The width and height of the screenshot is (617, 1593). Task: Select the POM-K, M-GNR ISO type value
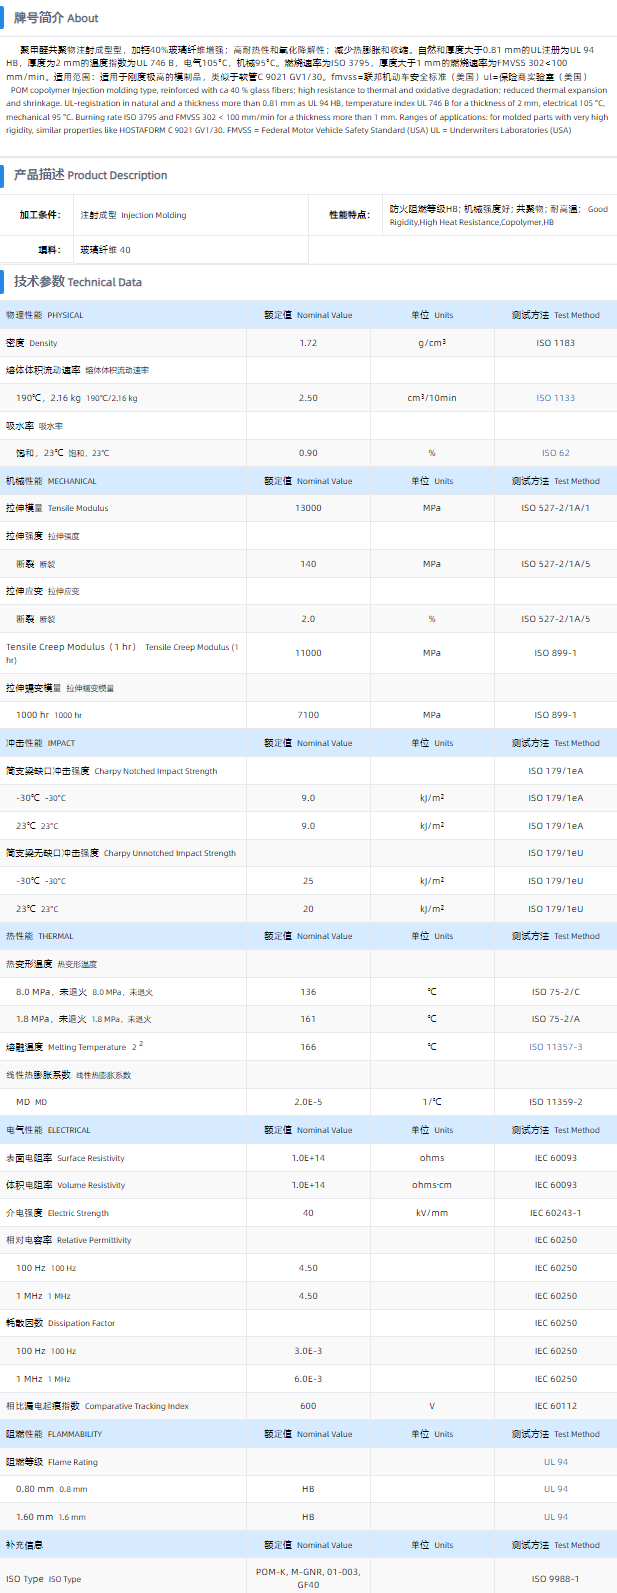[x=308, y=1578]
